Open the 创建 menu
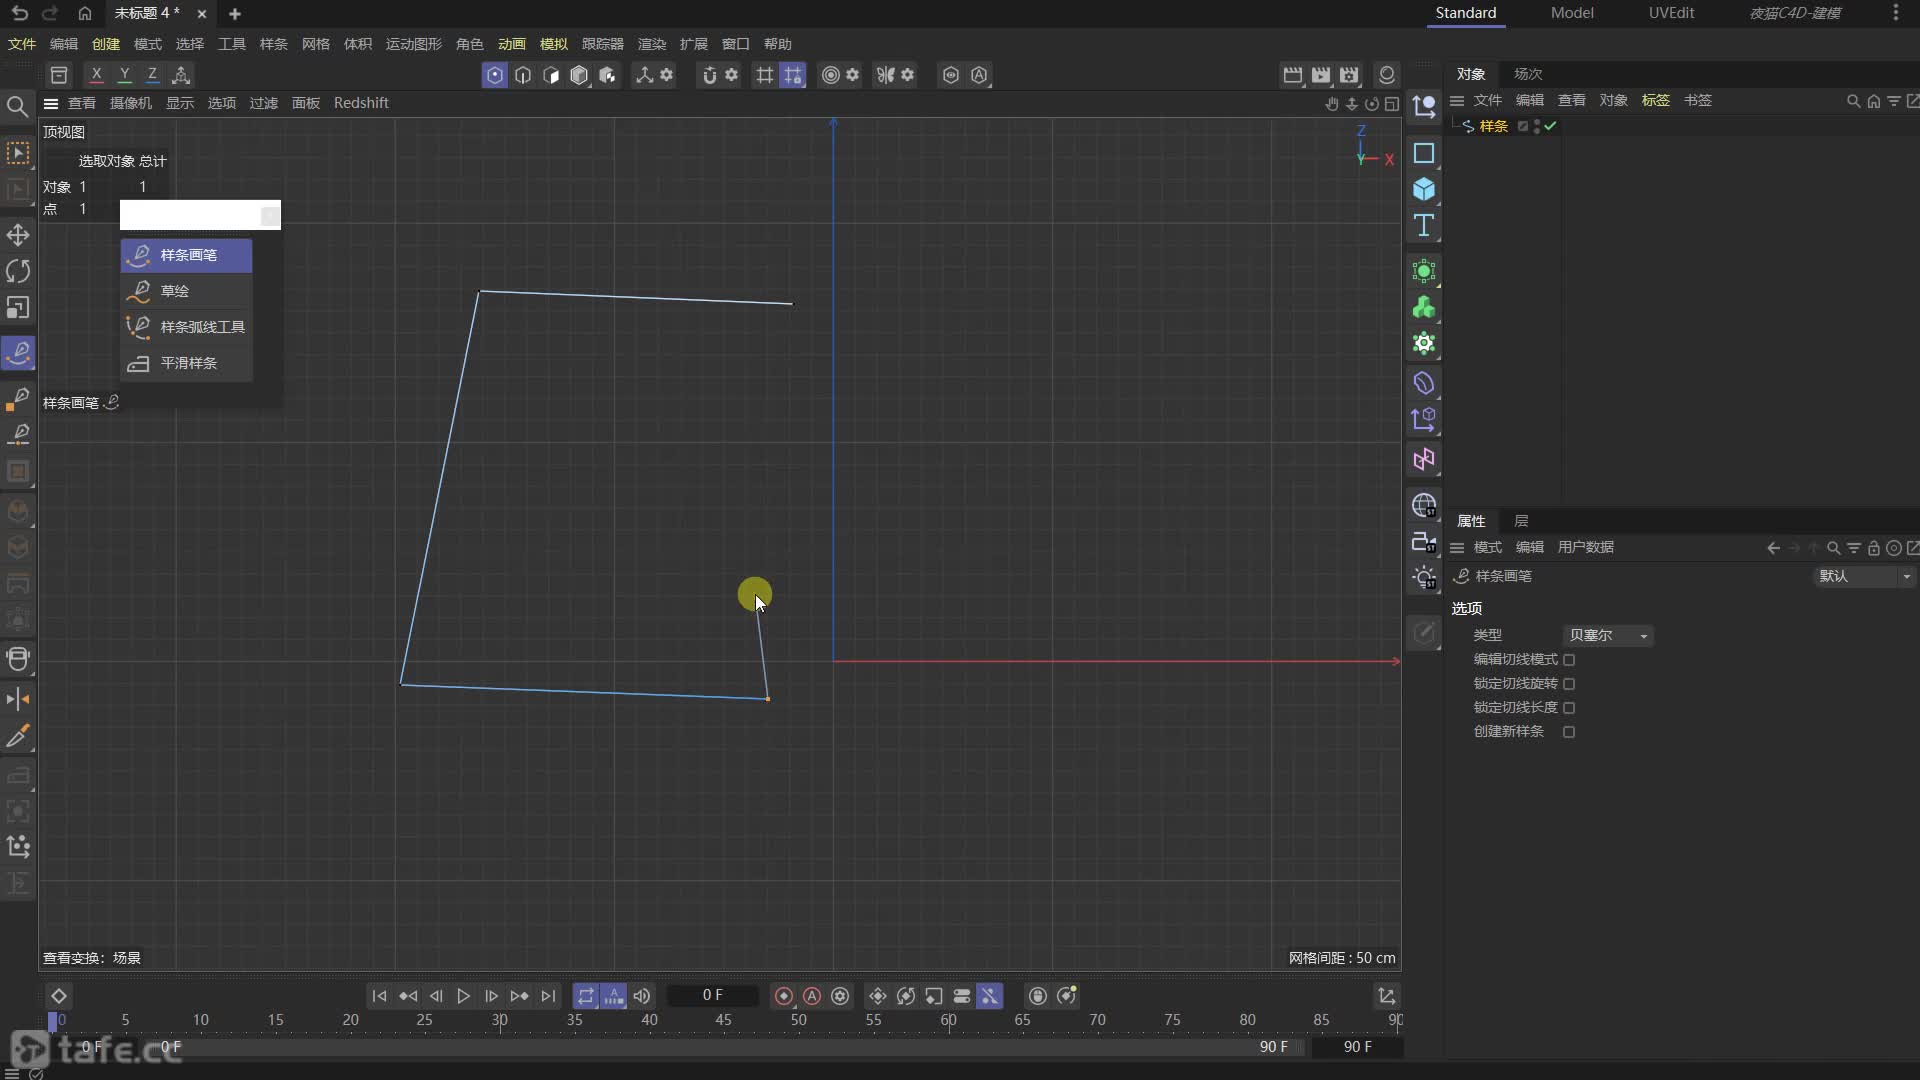The width and height of the screenshot is (1920, 1080). point(106,44)
